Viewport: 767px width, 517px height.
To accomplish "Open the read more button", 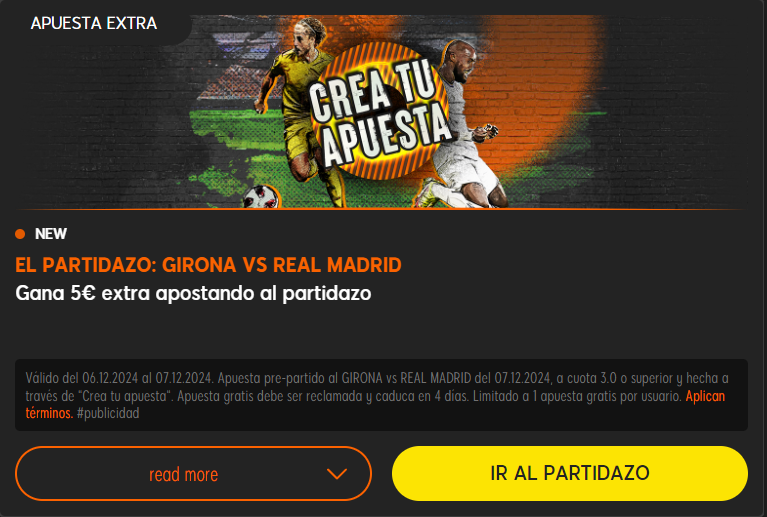I will [193, 473].
